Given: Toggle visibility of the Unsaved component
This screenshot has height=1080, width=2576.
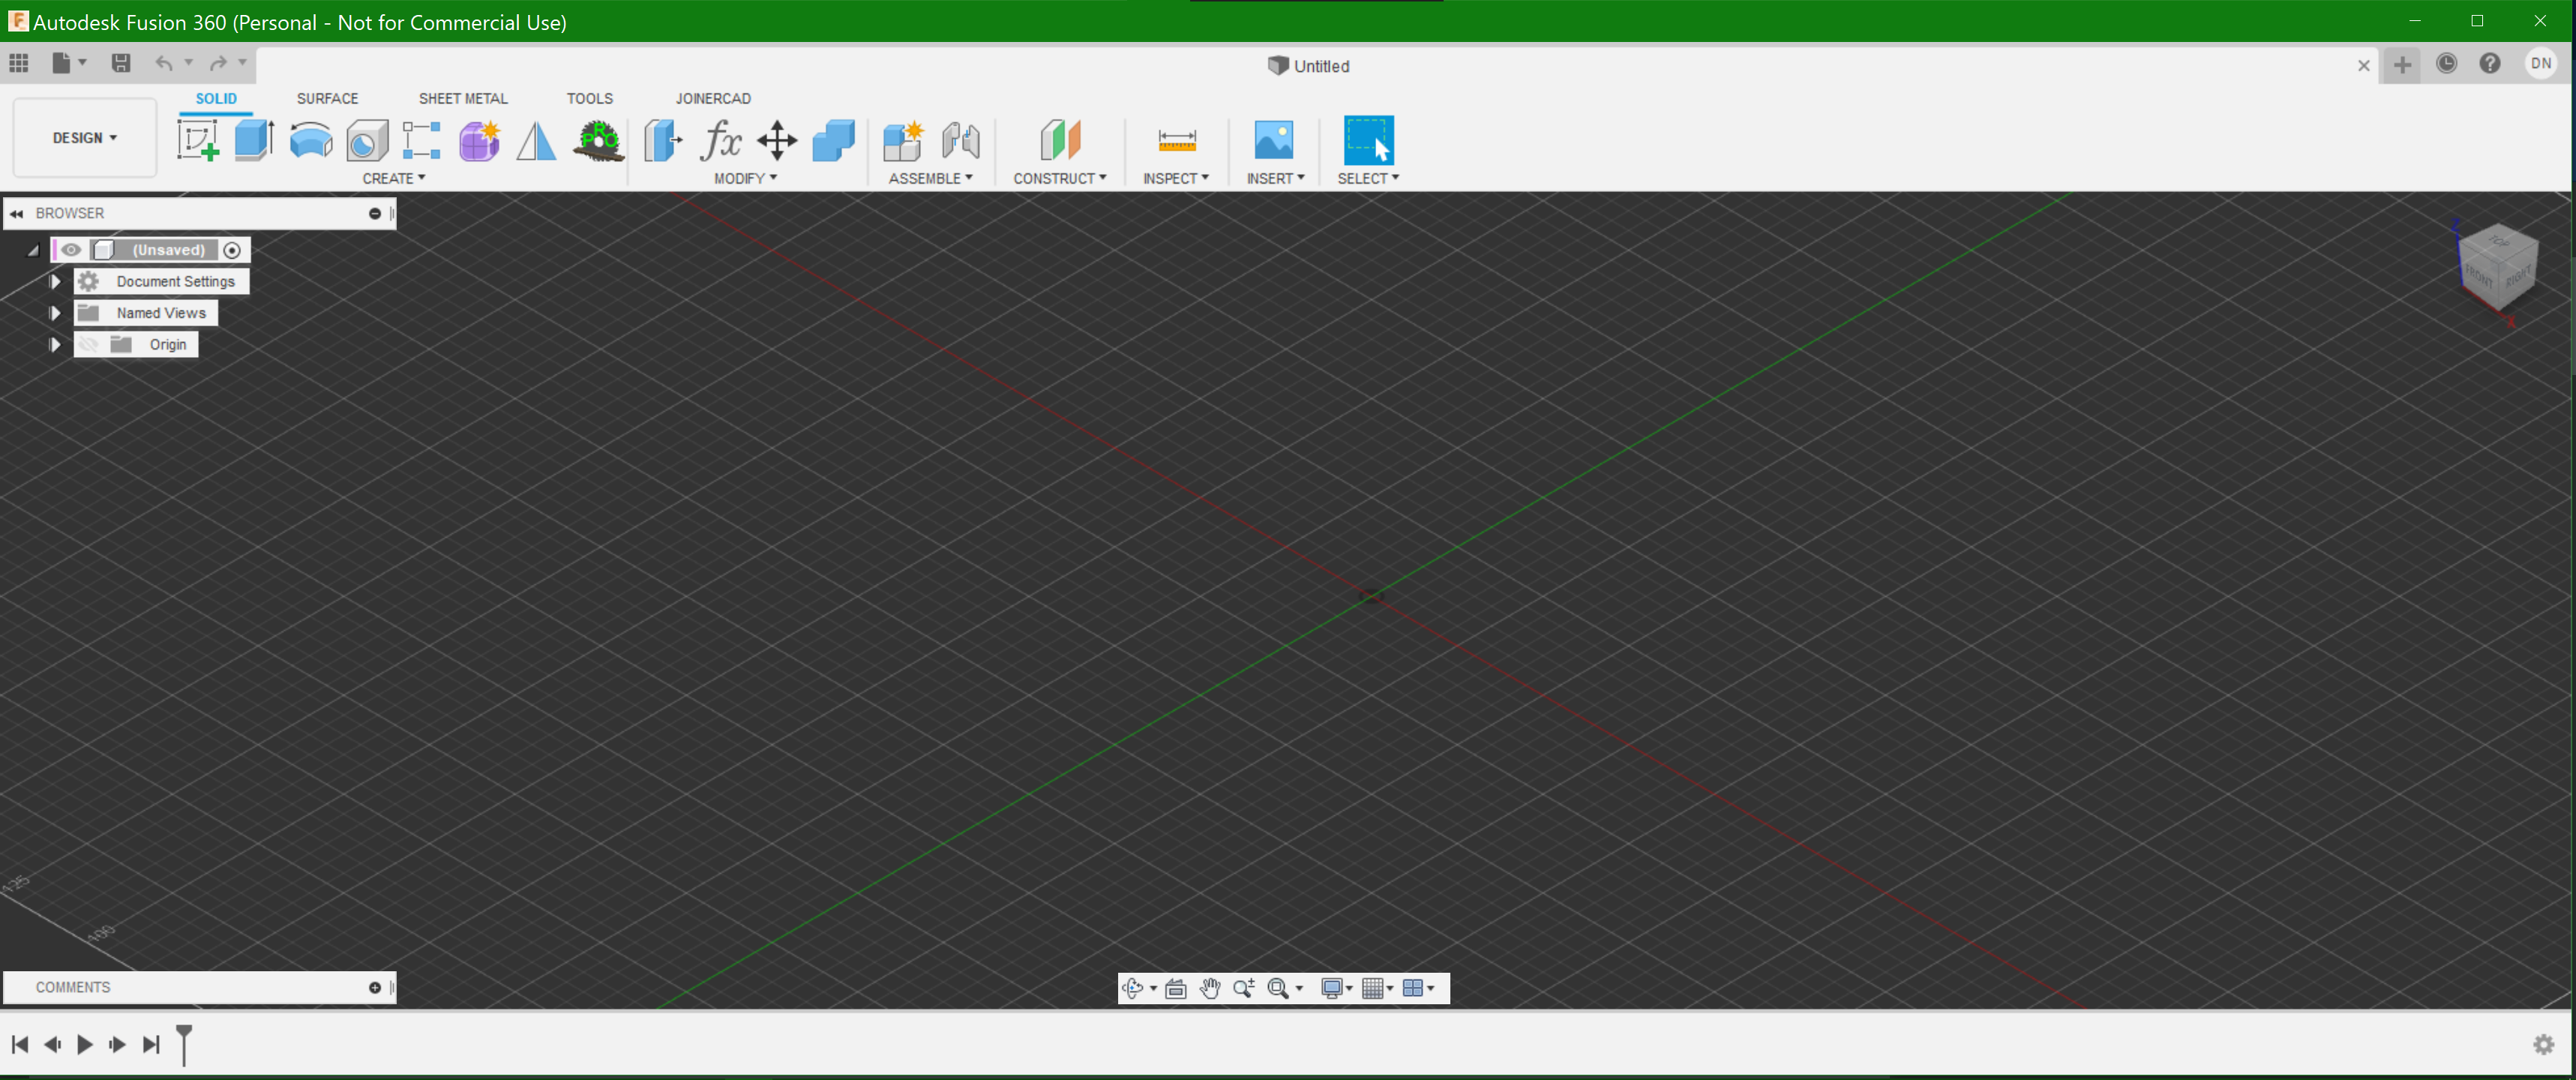Looking at the screenshot, I should click(70, 250).
